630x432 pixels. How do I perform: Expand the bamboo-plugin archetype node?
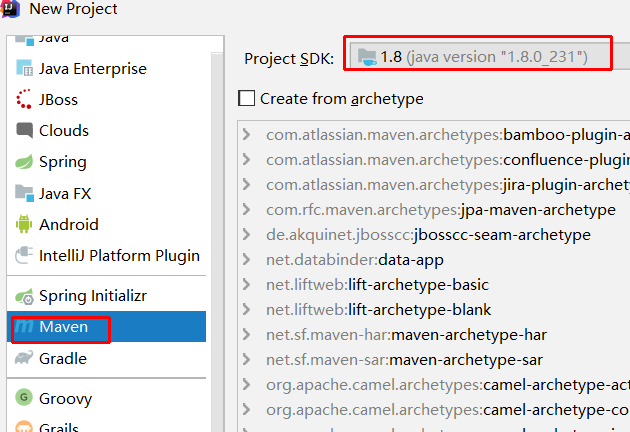pos(247,135)
